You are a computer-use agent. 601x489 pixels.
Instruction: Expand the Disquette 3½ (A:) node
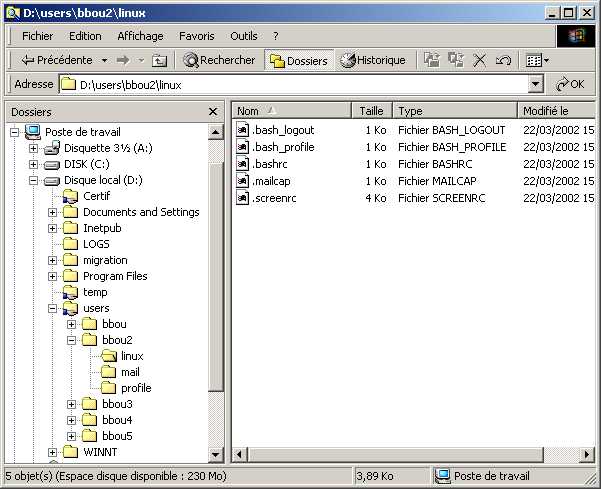coord(33,148)
